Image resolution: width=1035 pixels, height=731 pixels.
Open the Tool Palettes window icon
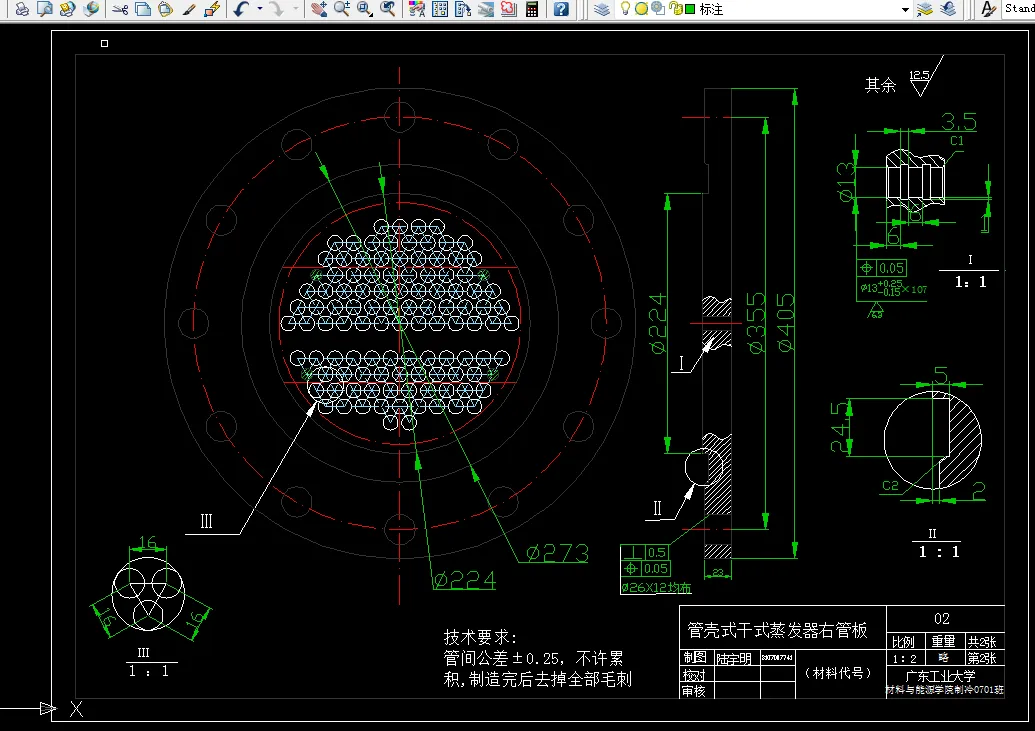pos(463,9)
